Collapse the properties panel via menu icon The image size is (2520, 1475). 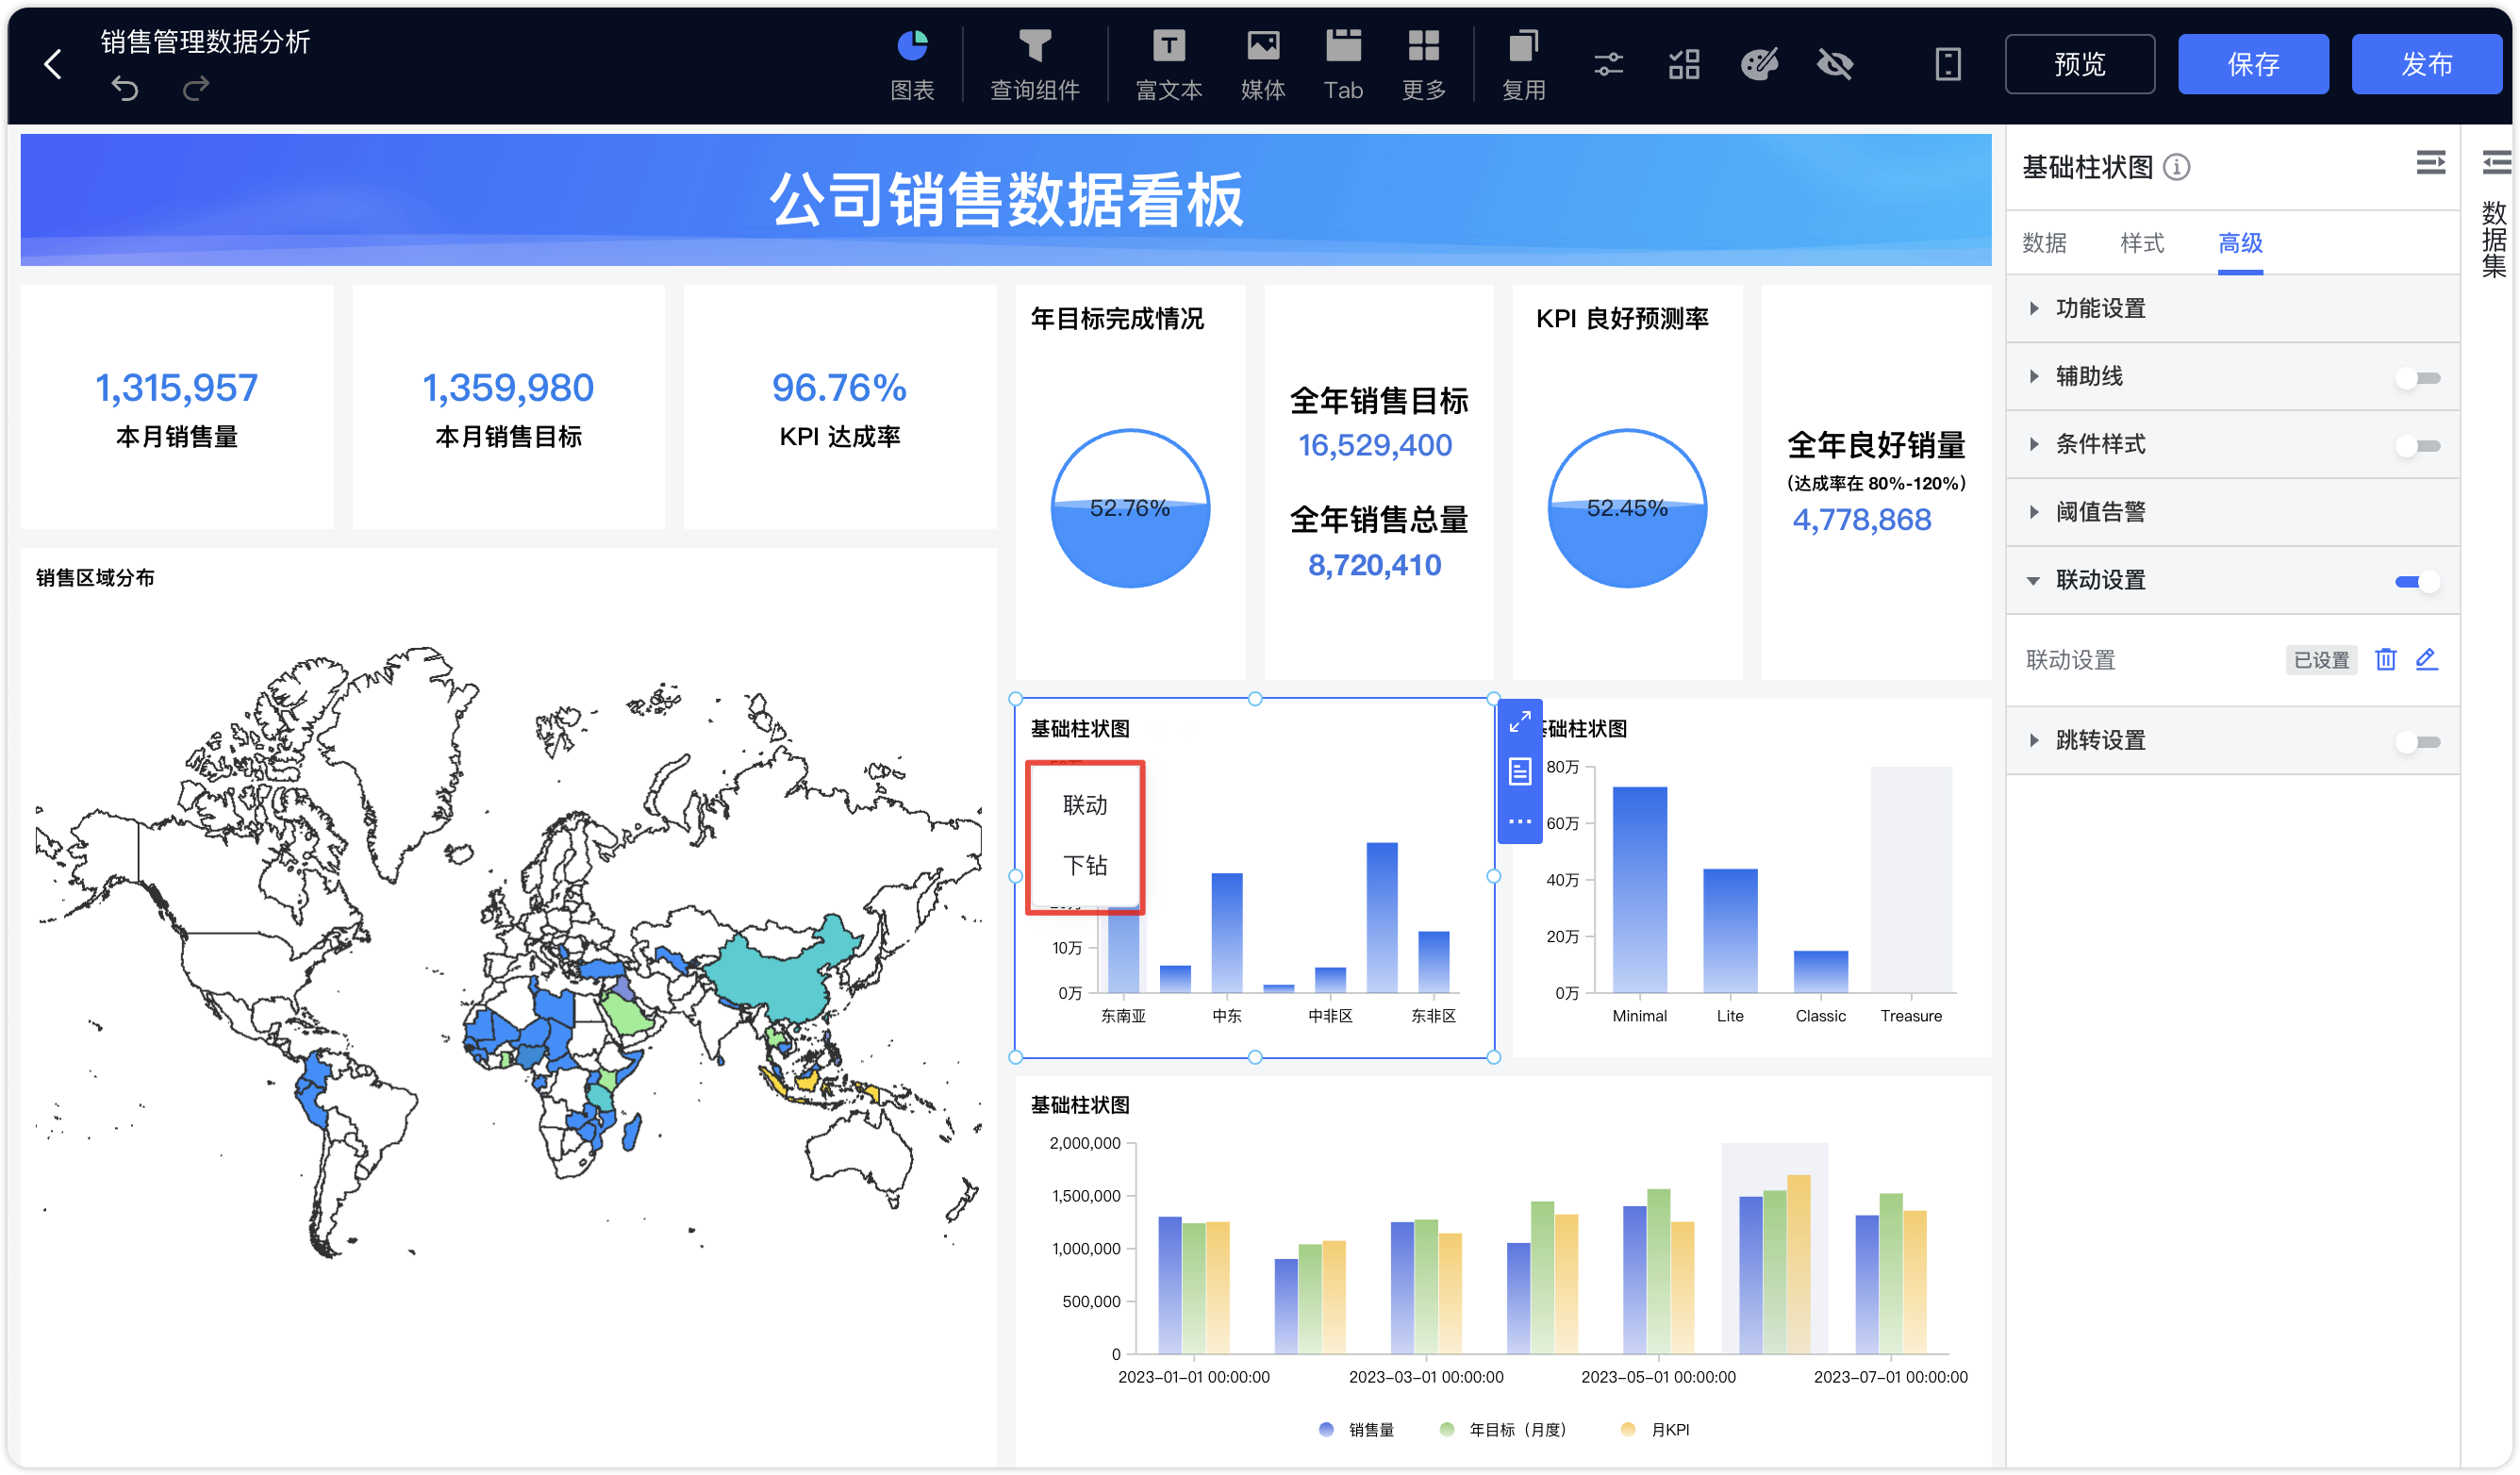point(2431,163)
